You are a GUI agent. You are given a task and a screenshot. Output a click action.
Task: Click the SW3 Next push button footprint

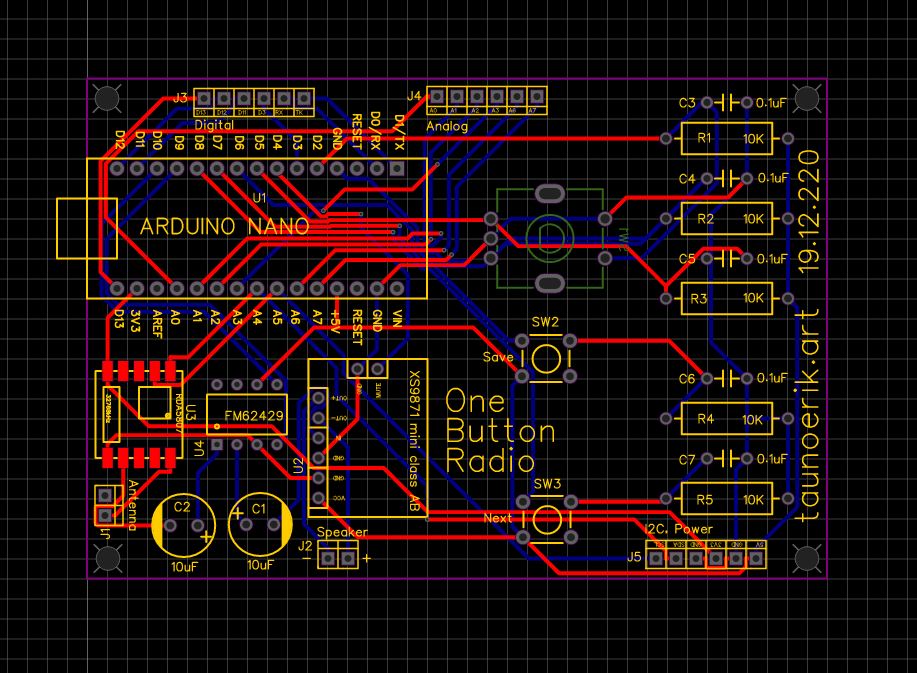[x=546, y=519]
